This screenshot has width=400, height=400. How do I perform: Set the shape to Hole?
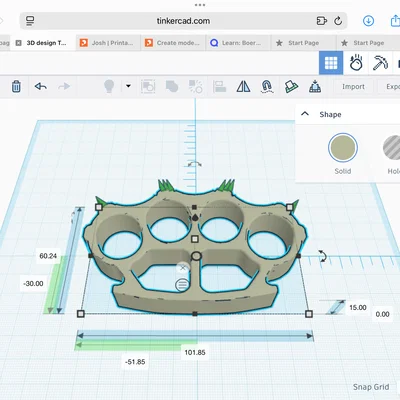(392, 148)
